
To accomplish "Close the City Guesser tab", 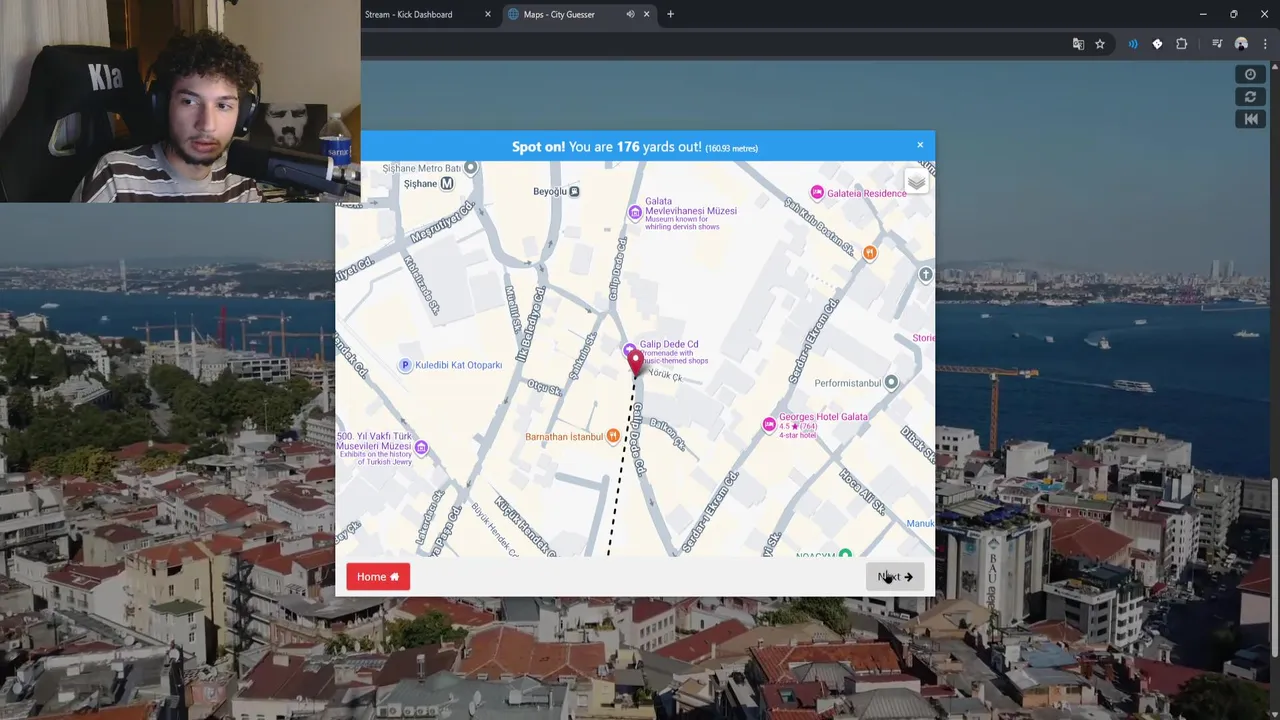I will pyautogui.click(x=646, y=14).
